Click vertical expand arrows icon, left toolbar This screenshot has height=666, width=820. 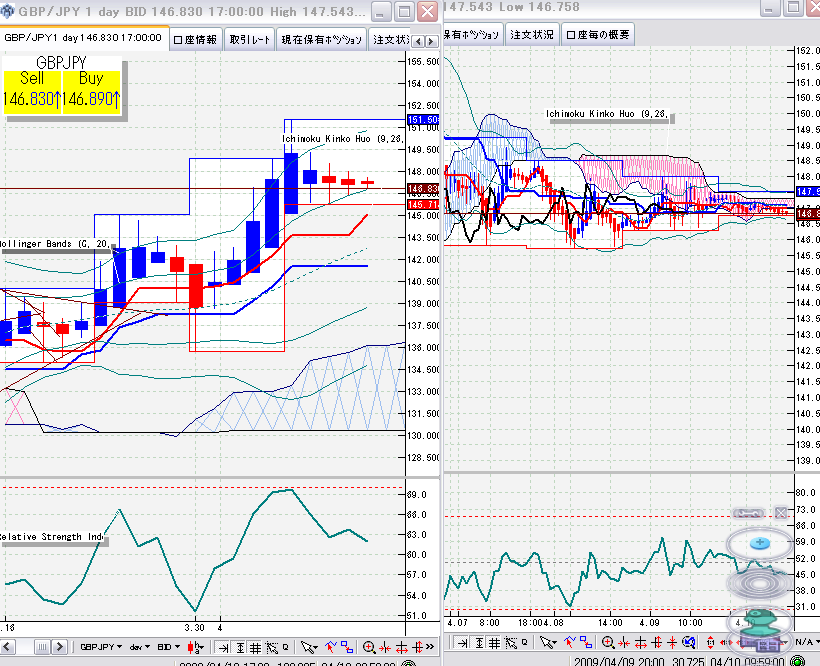click(x=417, y=648)
